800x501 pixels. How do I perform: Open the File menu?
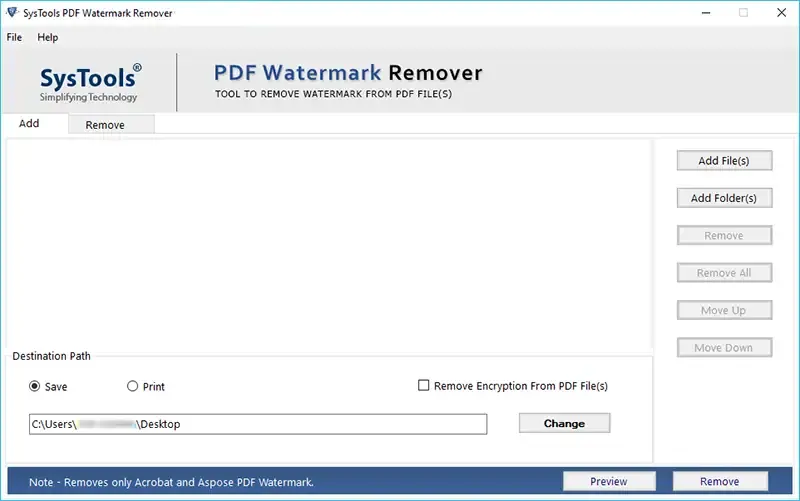coord(14,37)
